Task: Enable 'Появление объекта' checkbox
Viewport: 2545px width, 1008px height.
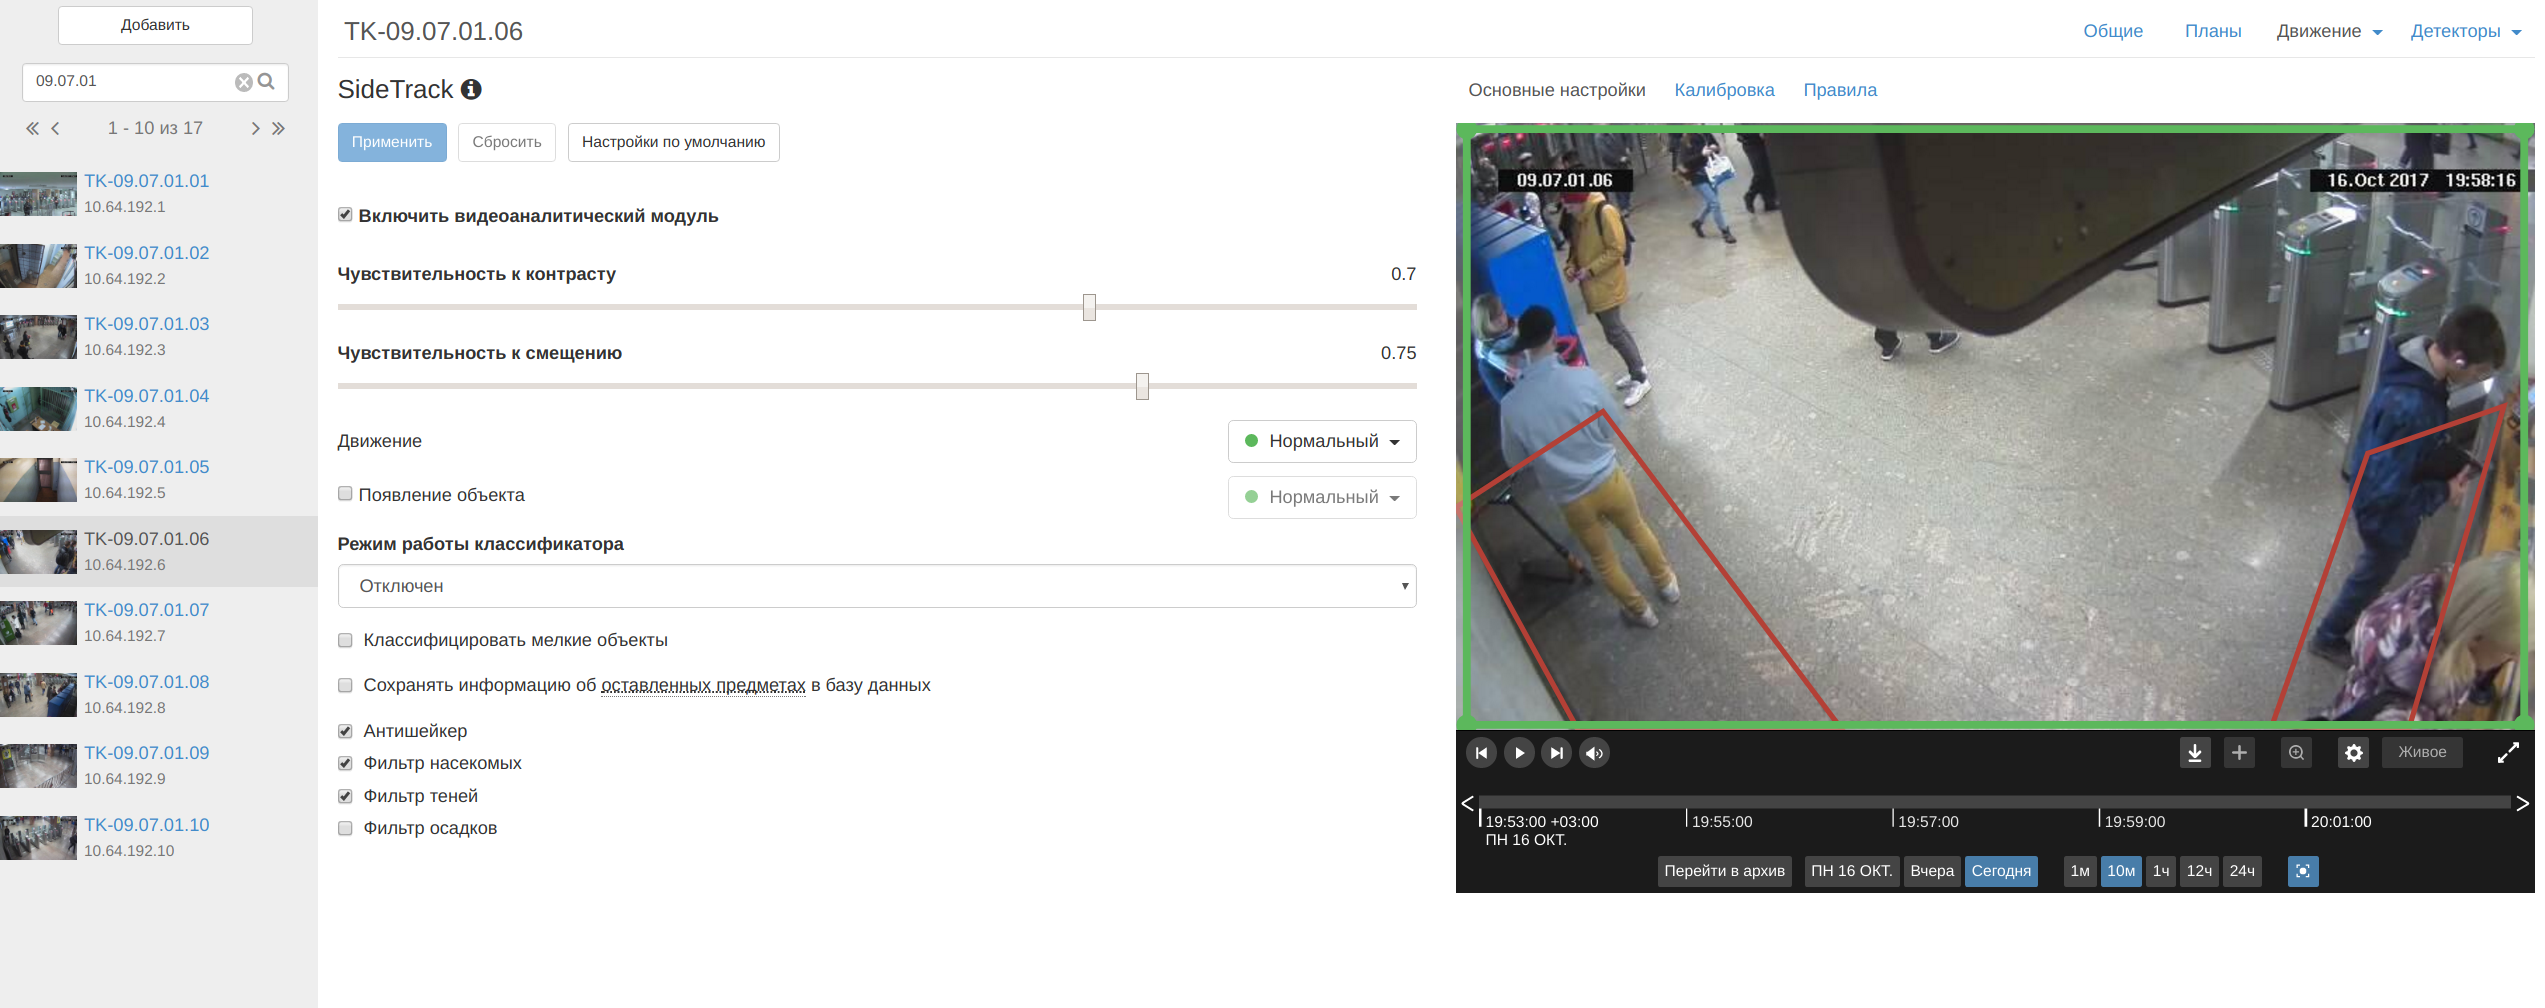Action: (345, 494)
